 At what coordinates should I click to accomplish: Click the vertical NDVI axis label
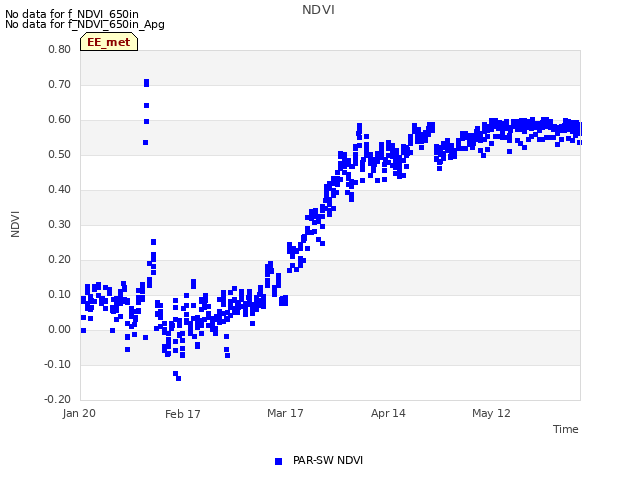click(15, 224)
